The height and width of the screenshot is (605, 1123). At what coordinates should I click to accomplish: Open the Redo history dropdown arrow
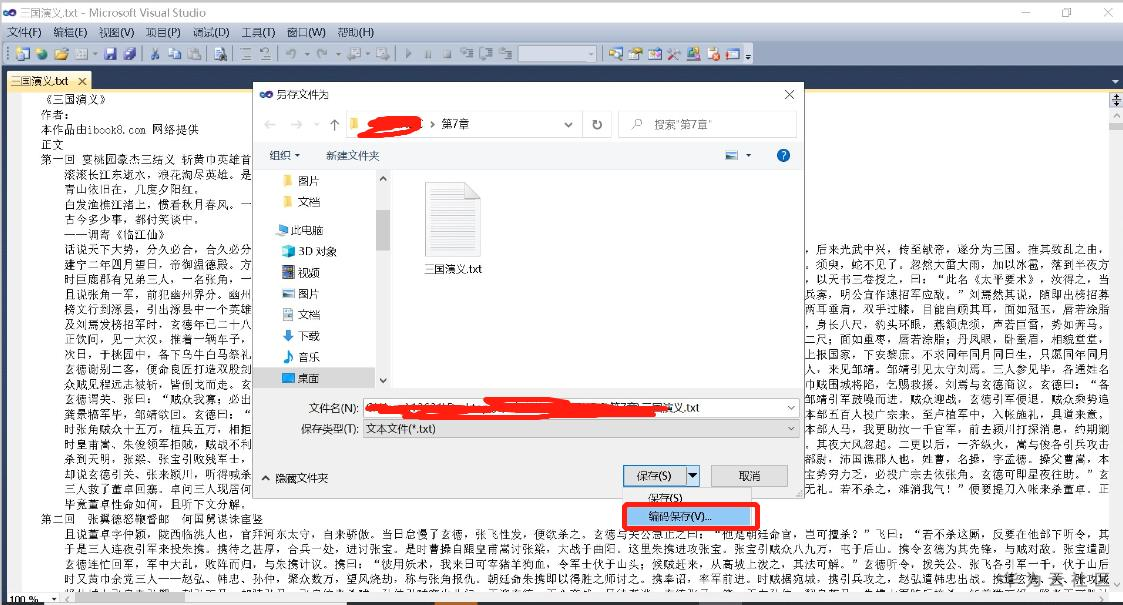[338, 54]
